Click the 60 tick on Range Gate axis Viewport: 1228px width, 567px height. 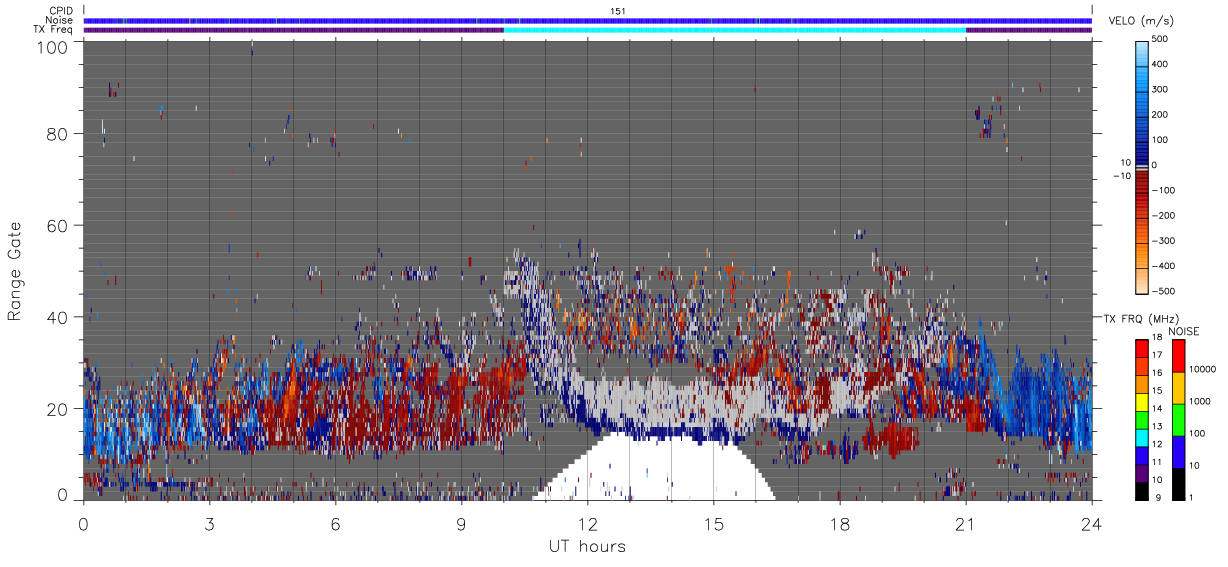[x=57, y=226]
